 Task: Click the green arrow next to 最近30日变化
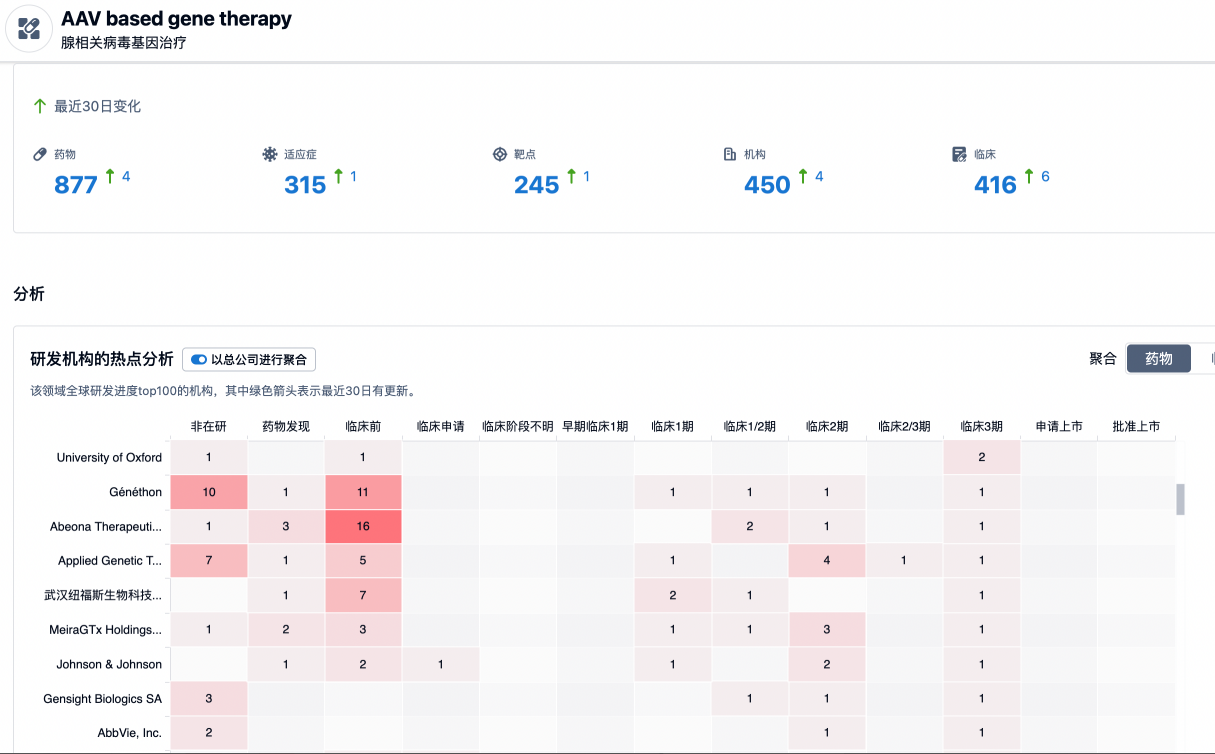(40, 106)
